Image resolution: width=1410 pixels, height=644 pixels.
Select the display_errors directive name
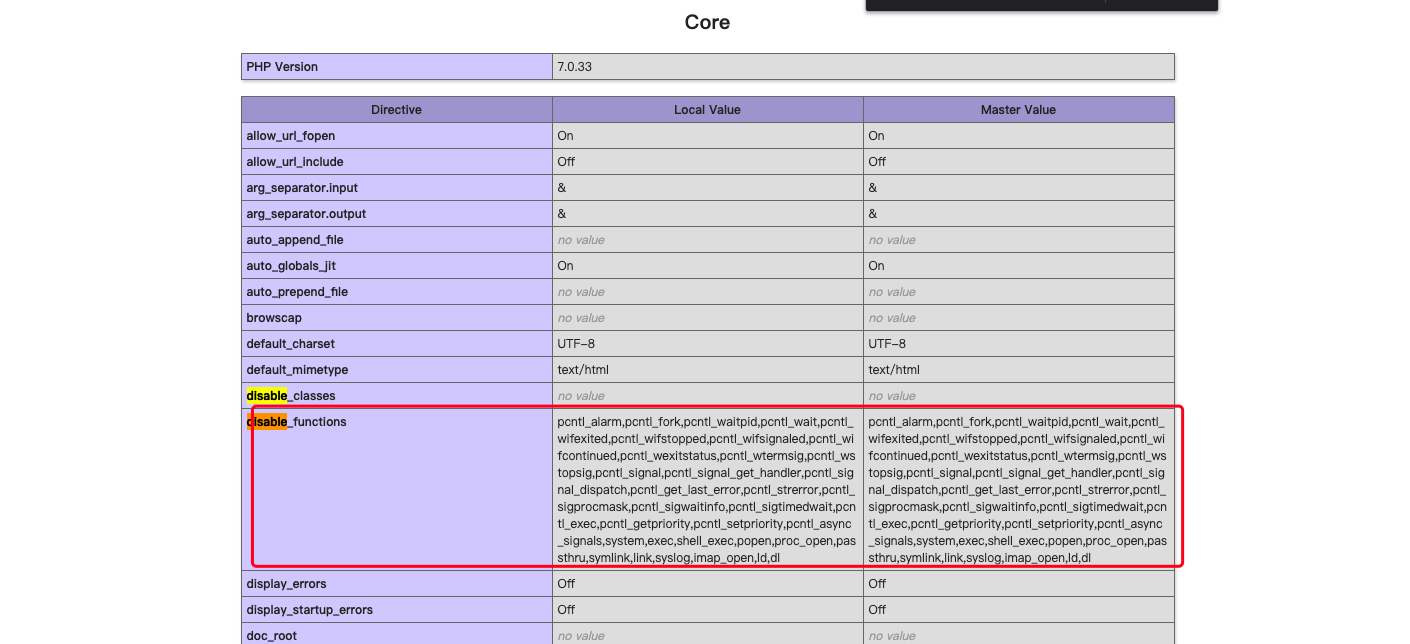tap(285, 584)
